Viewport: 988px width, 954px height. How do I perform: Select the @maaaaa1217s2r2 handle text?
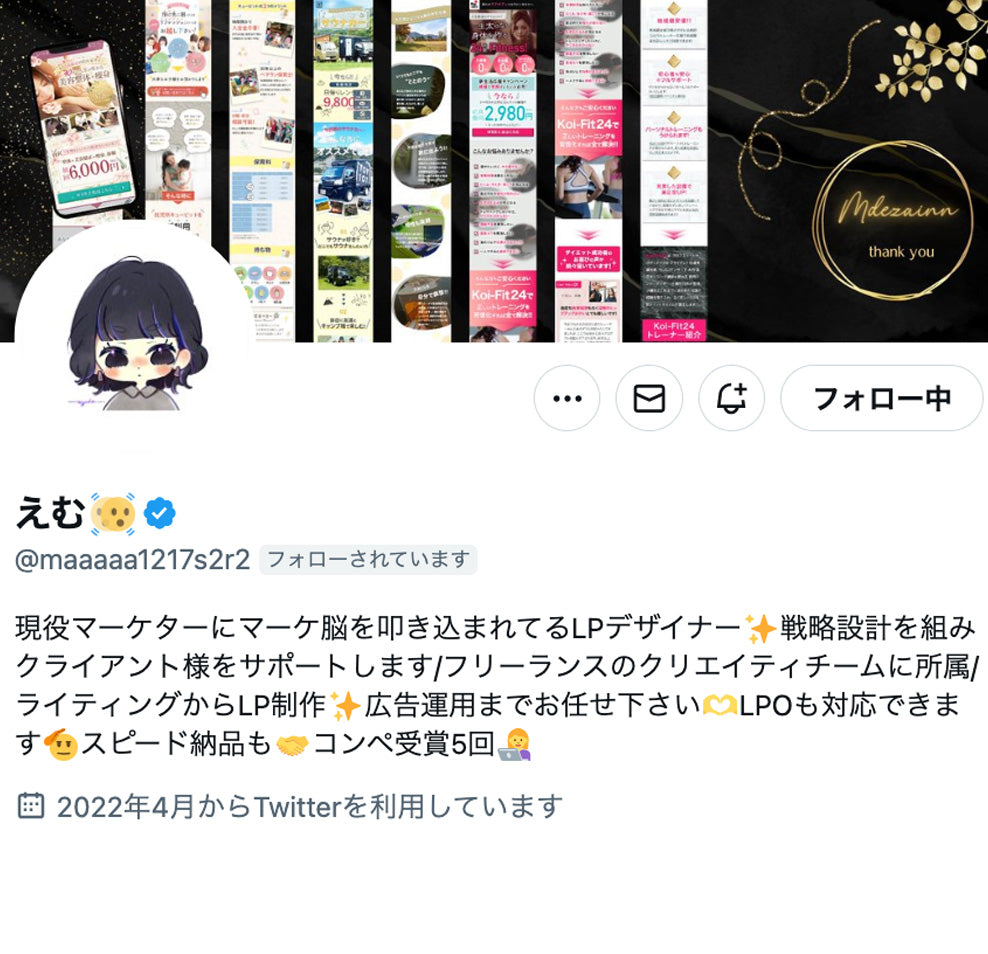pyautogui.click(x=133, y=560)
